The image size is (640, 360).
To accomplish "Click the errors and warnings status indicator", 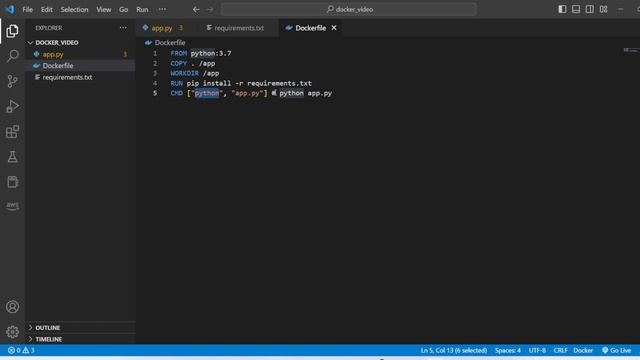I will 21,350.
